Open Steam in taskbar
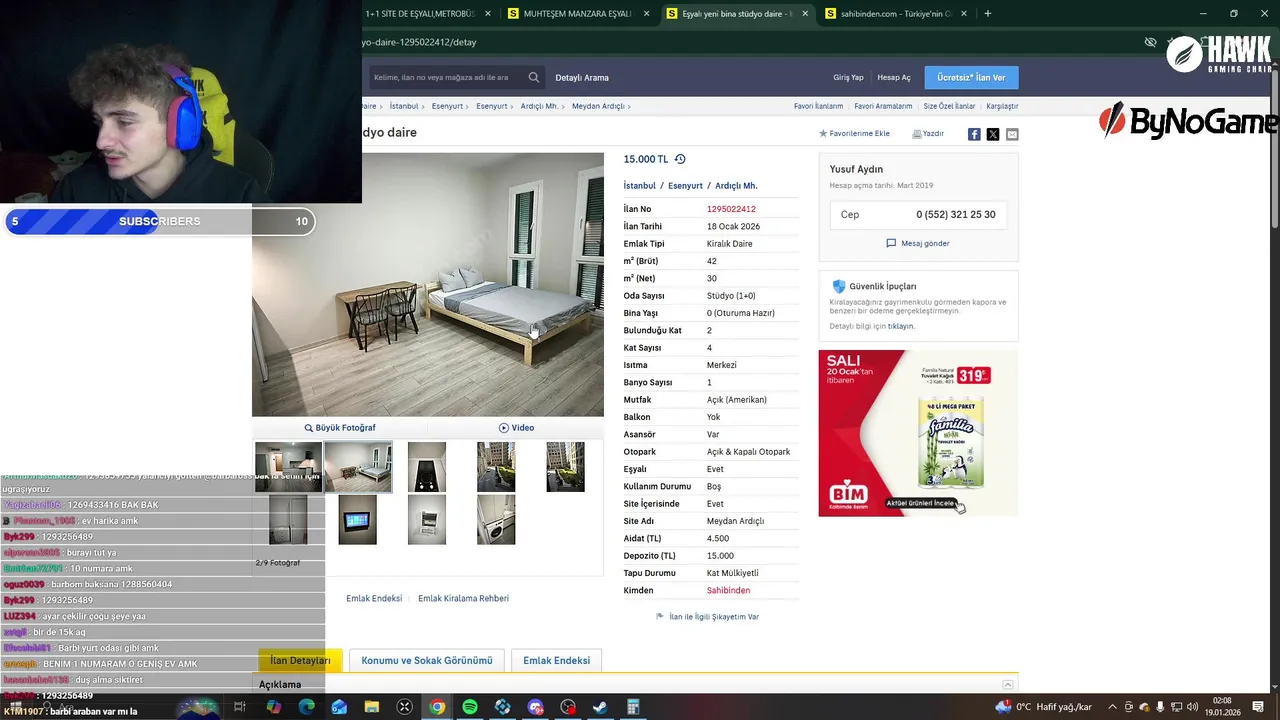 click(x=600, y=707)
